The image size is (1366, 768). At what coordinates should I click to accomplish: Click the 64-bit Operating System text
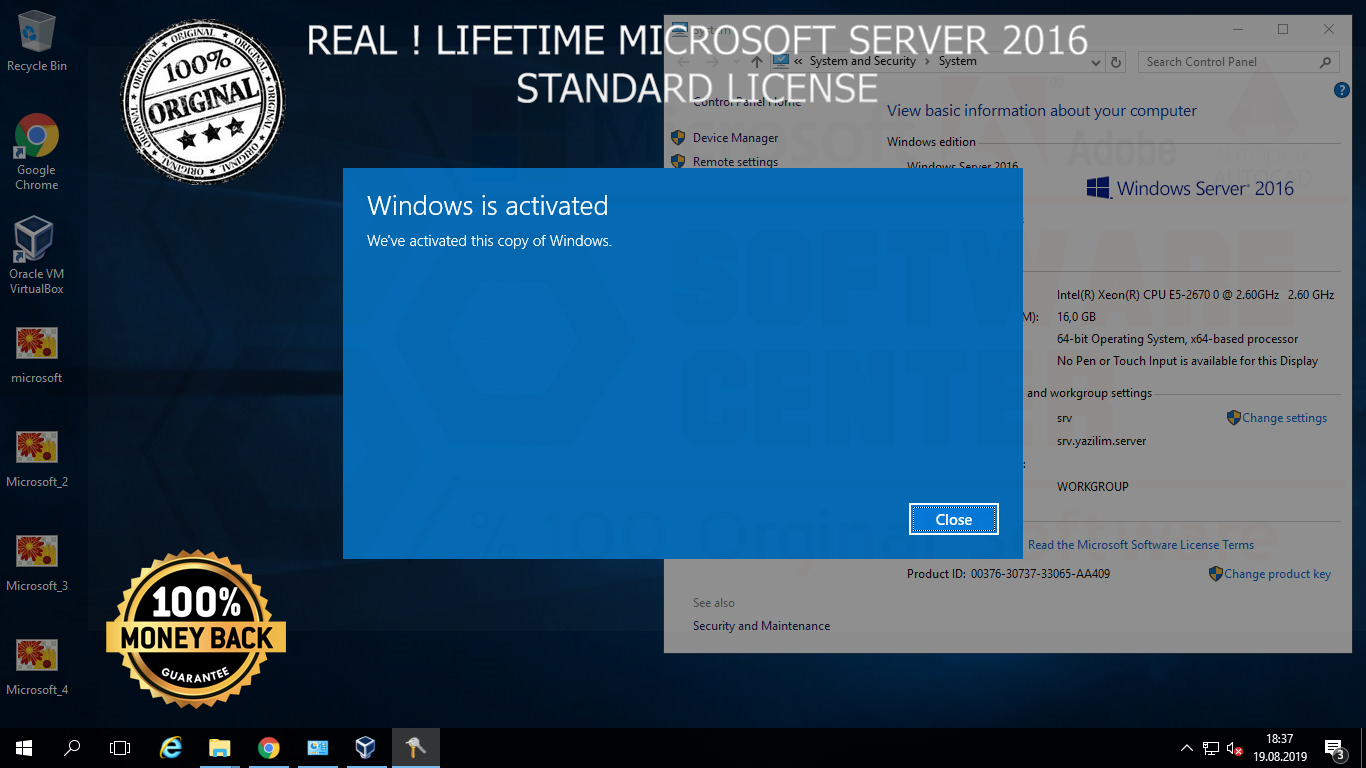click(1177, 339)
